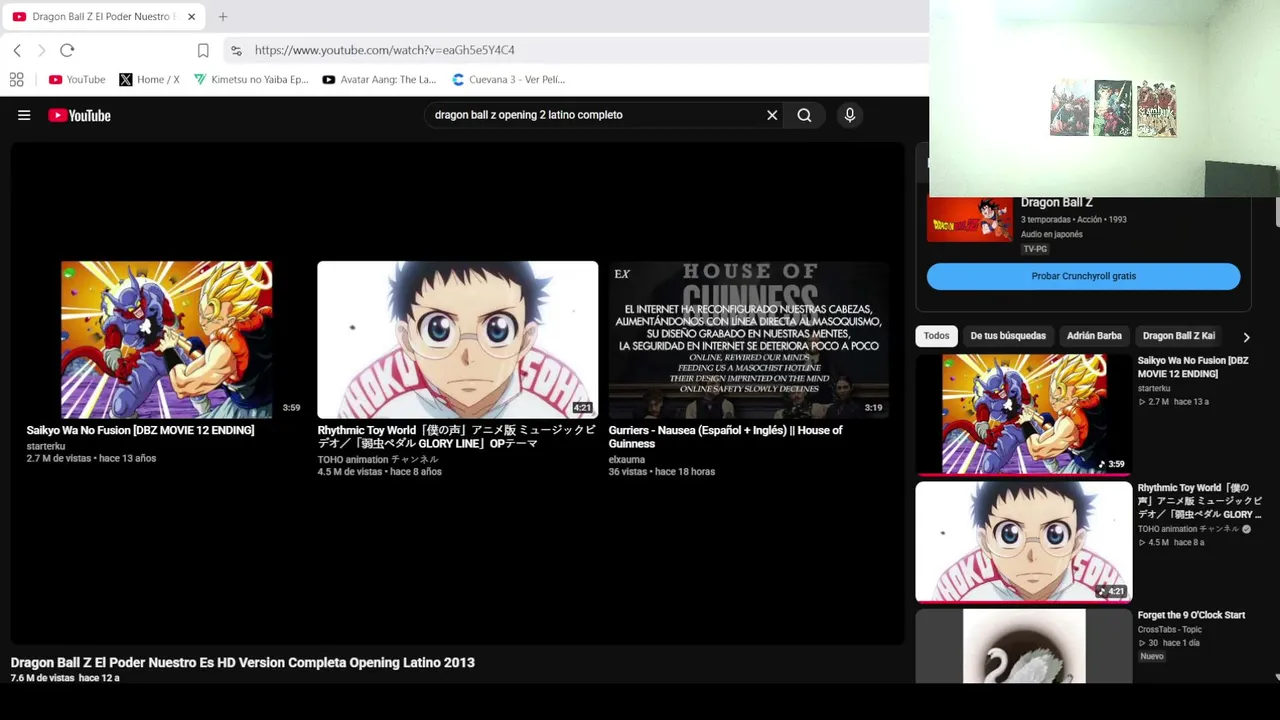Click the 'Audio en japonés' text
The width and height of the screenshot is (1280, 720).
[1052, 234]
